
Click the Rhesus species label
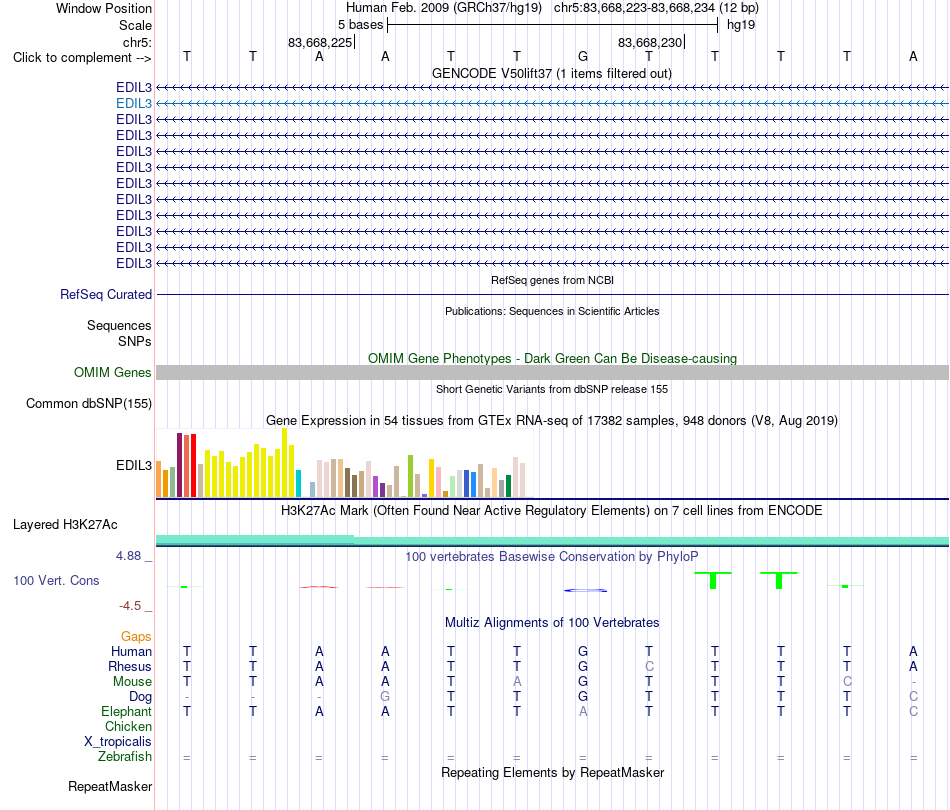[130, 666]
